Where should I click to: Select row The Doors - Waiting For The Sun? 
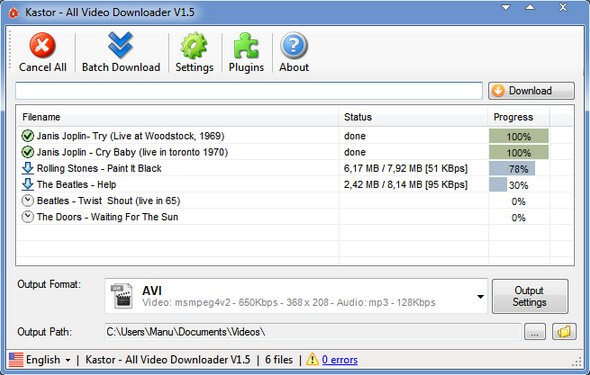coord(295,217)
